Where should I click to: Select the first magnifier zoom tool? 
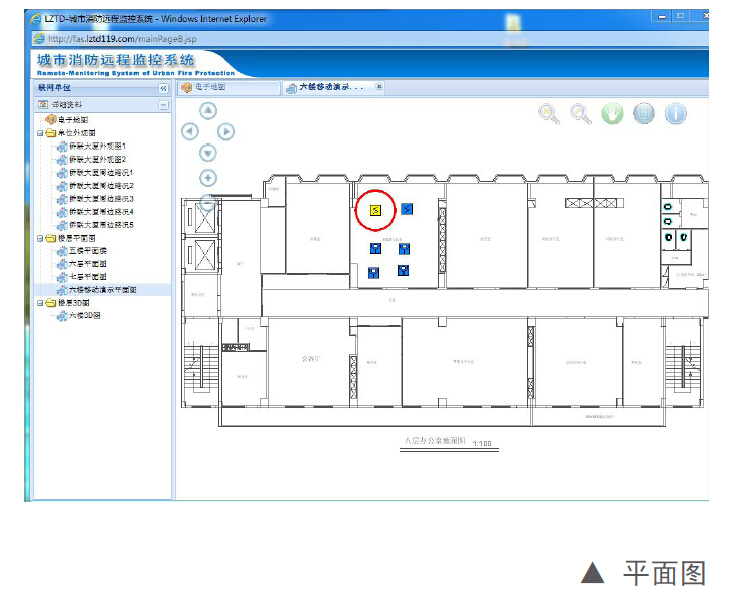549,114
